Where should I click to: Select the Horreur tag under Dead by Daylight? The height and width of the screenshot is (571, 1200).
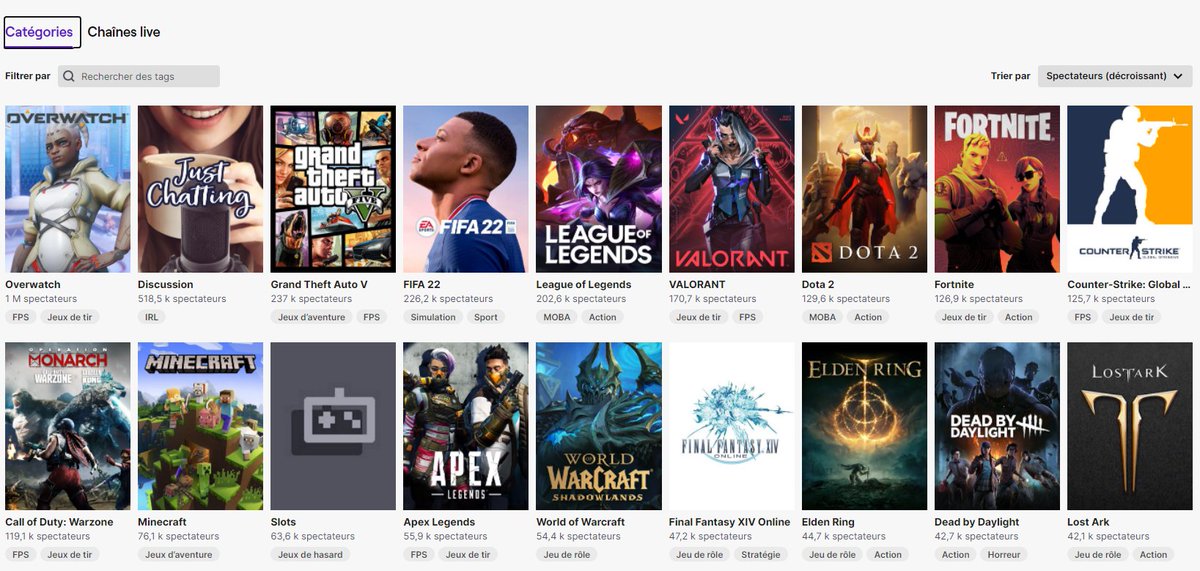(x=1004, y=554)
